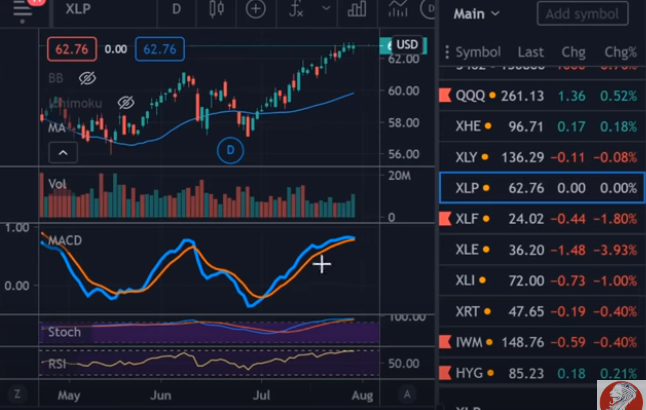
Task: Change the D interval in top toolbar
Action: [176, 9]
